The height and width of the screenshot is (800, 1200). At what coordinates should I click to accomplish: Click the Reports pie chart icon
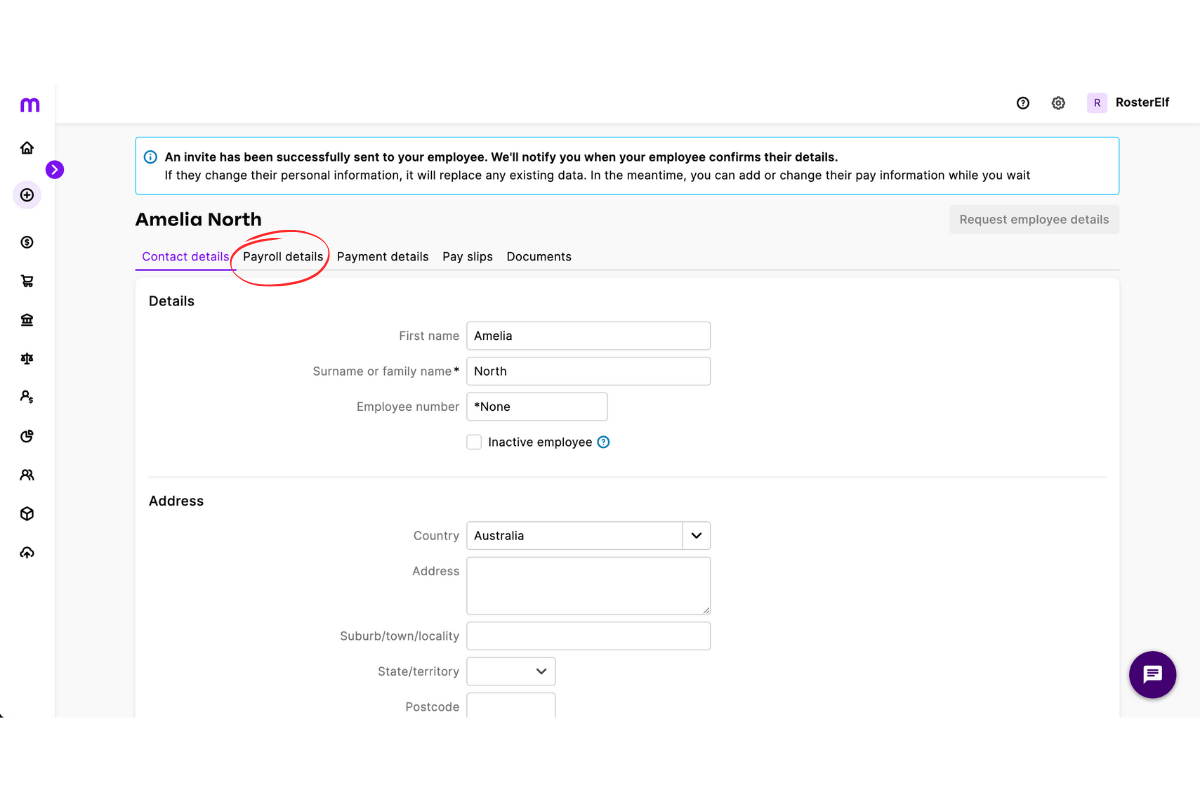[x=27, y=435]
